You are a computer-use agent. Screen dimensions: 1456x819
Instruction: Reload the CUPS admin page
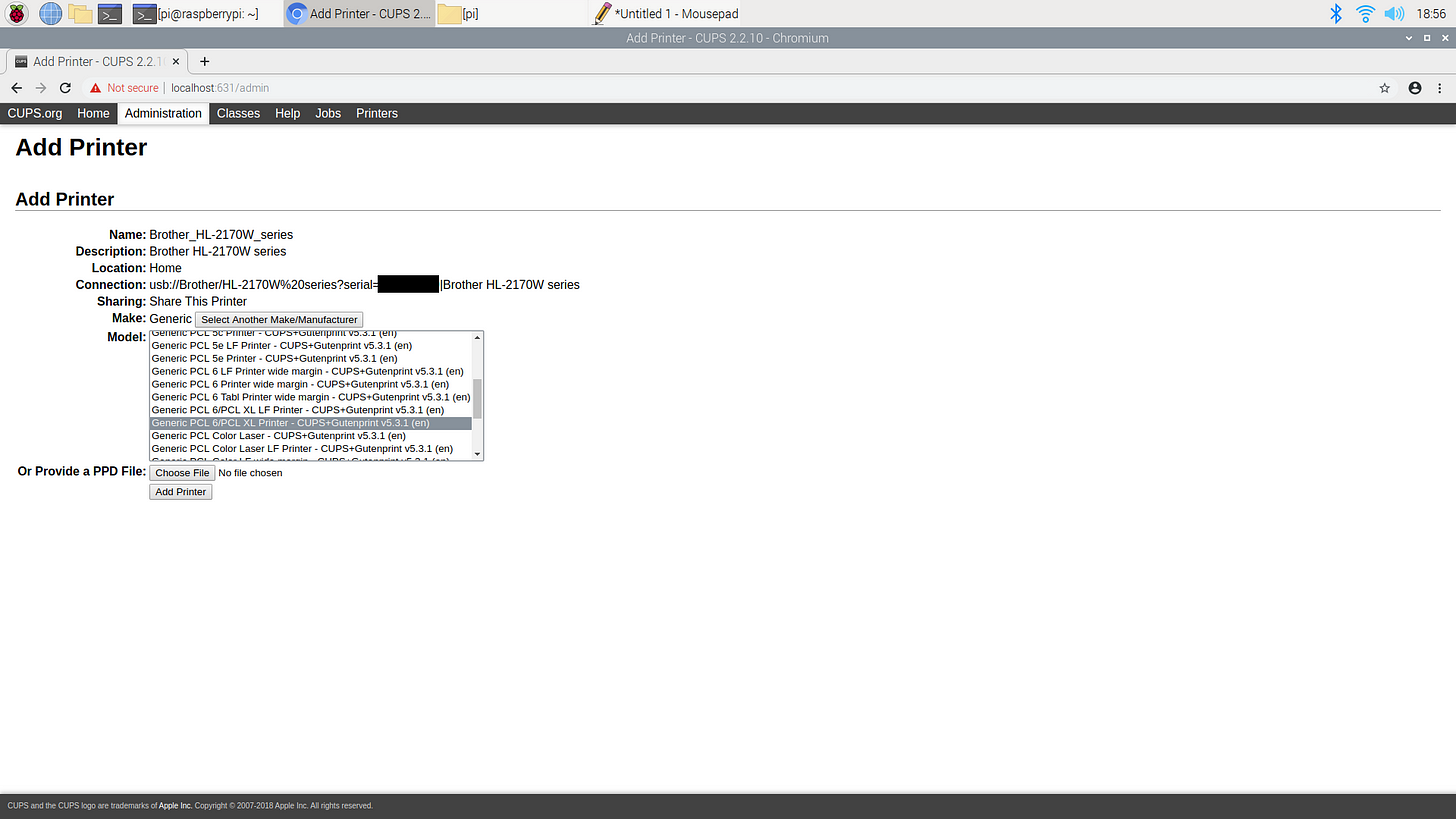pyautogui.click(x=65, y=88)
